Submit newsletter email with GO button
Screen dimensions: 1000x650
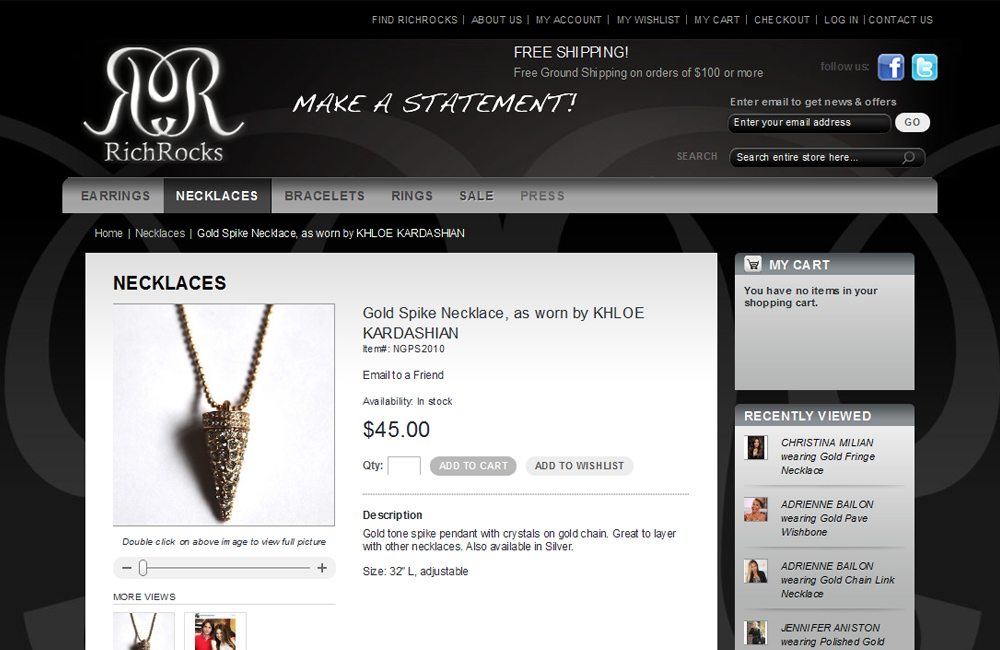point(912,122)
